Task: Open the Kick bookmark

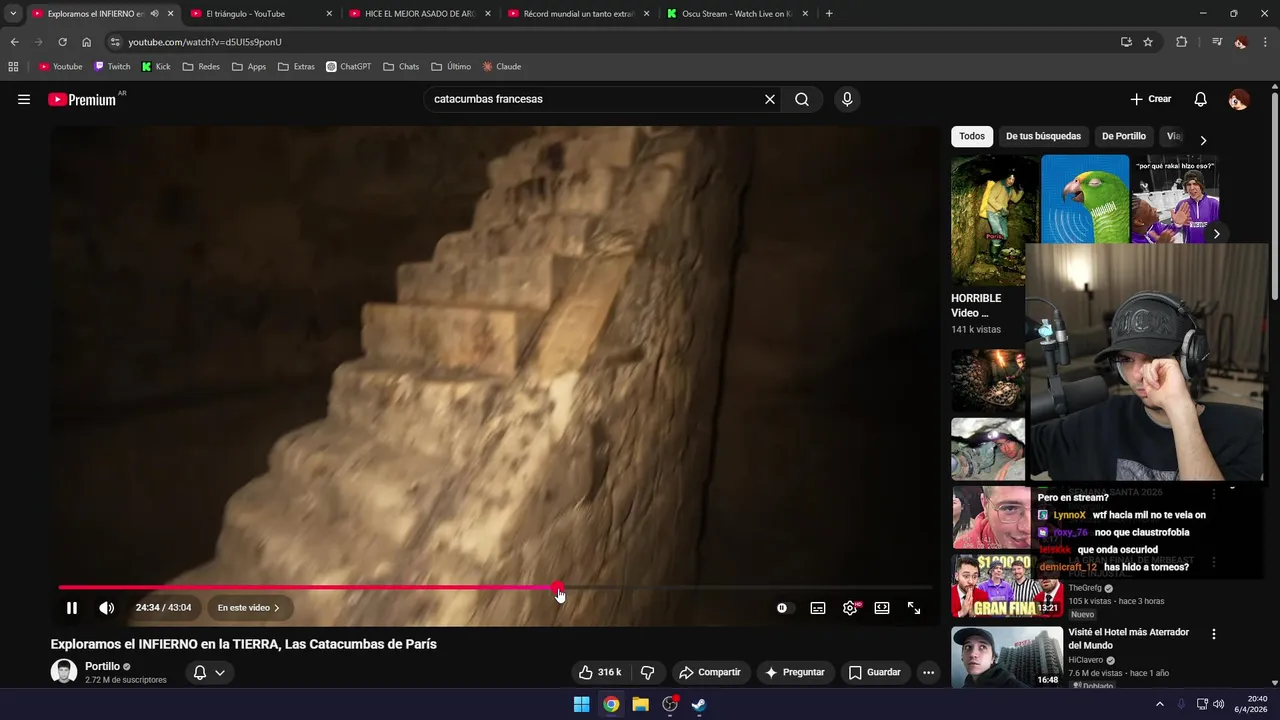Action: coord(156,67)
